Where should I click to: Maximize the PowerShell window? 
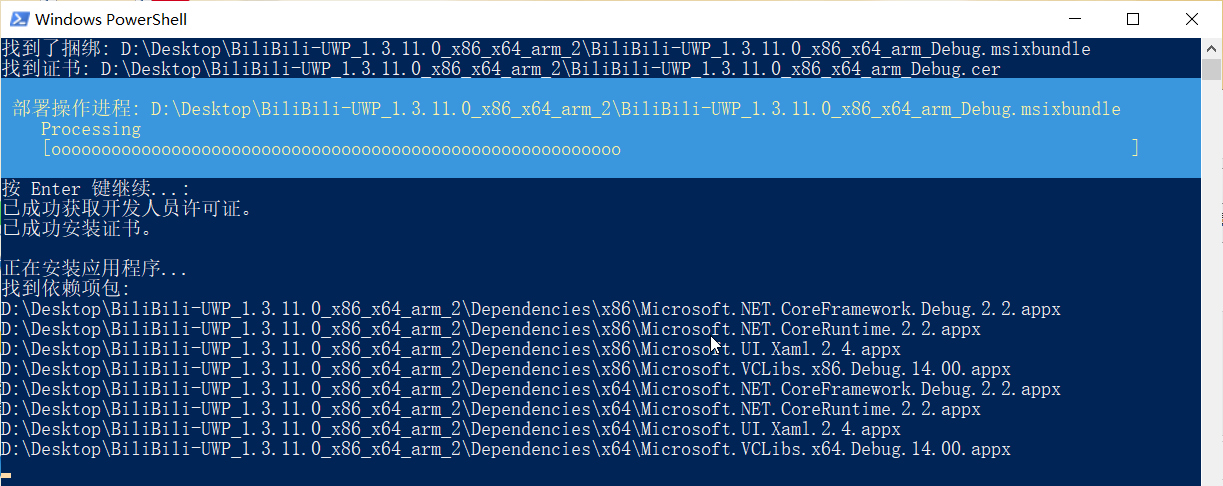point(1133,18)
